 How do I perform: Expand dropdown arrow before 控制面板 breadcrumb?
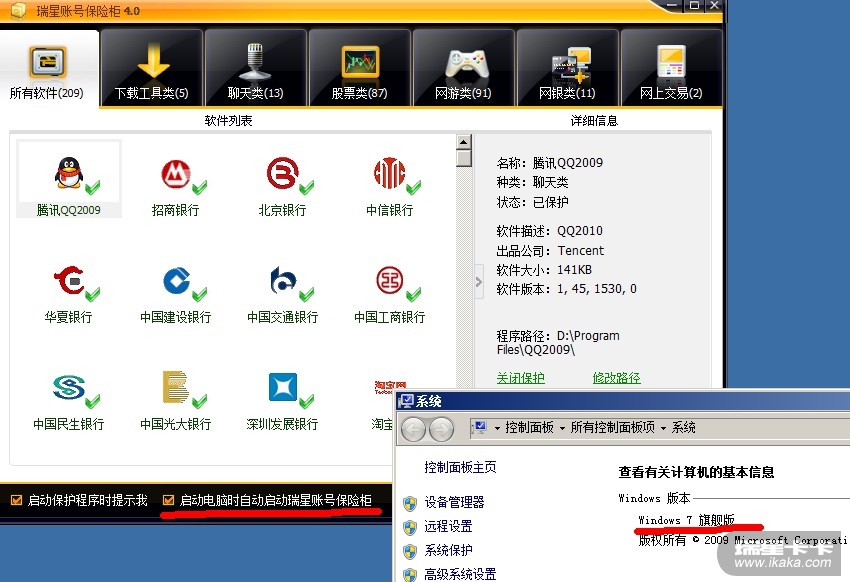coord(497,428)
